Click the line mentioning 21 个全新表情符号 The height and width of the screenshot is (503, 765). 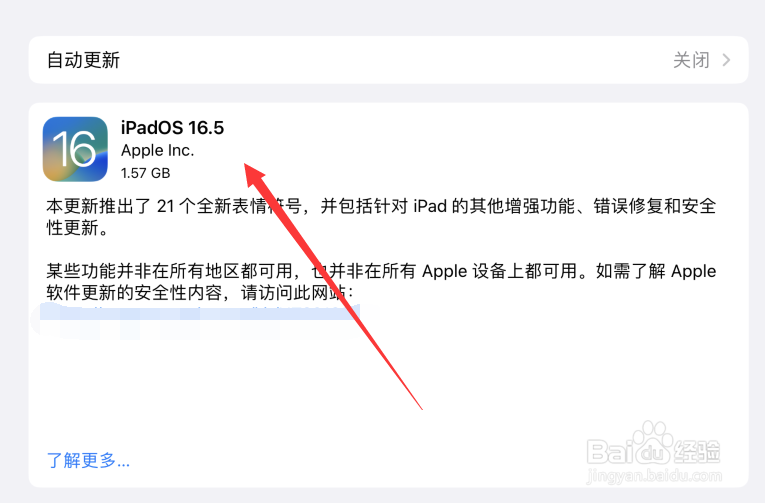click(x=381, y=207)
